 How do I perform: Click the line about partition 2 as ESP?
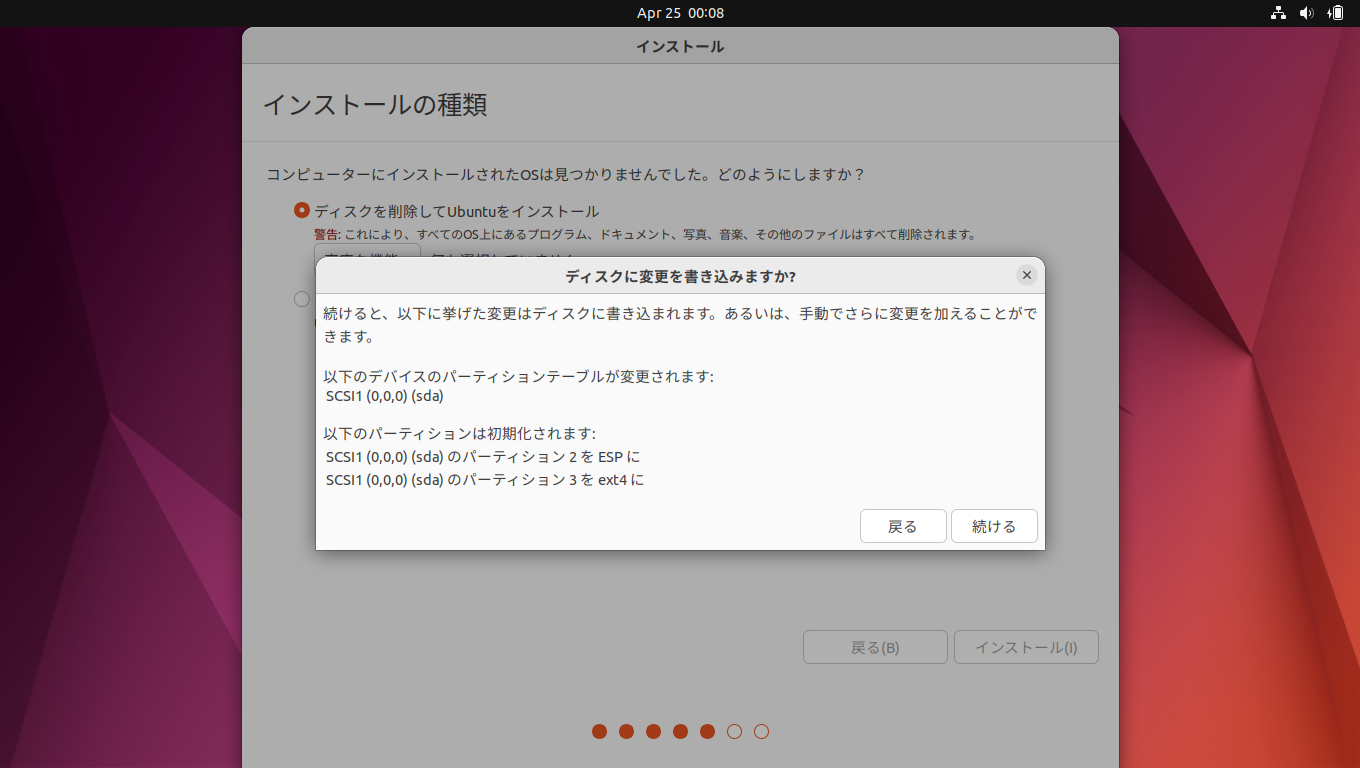tap(483, 457)
